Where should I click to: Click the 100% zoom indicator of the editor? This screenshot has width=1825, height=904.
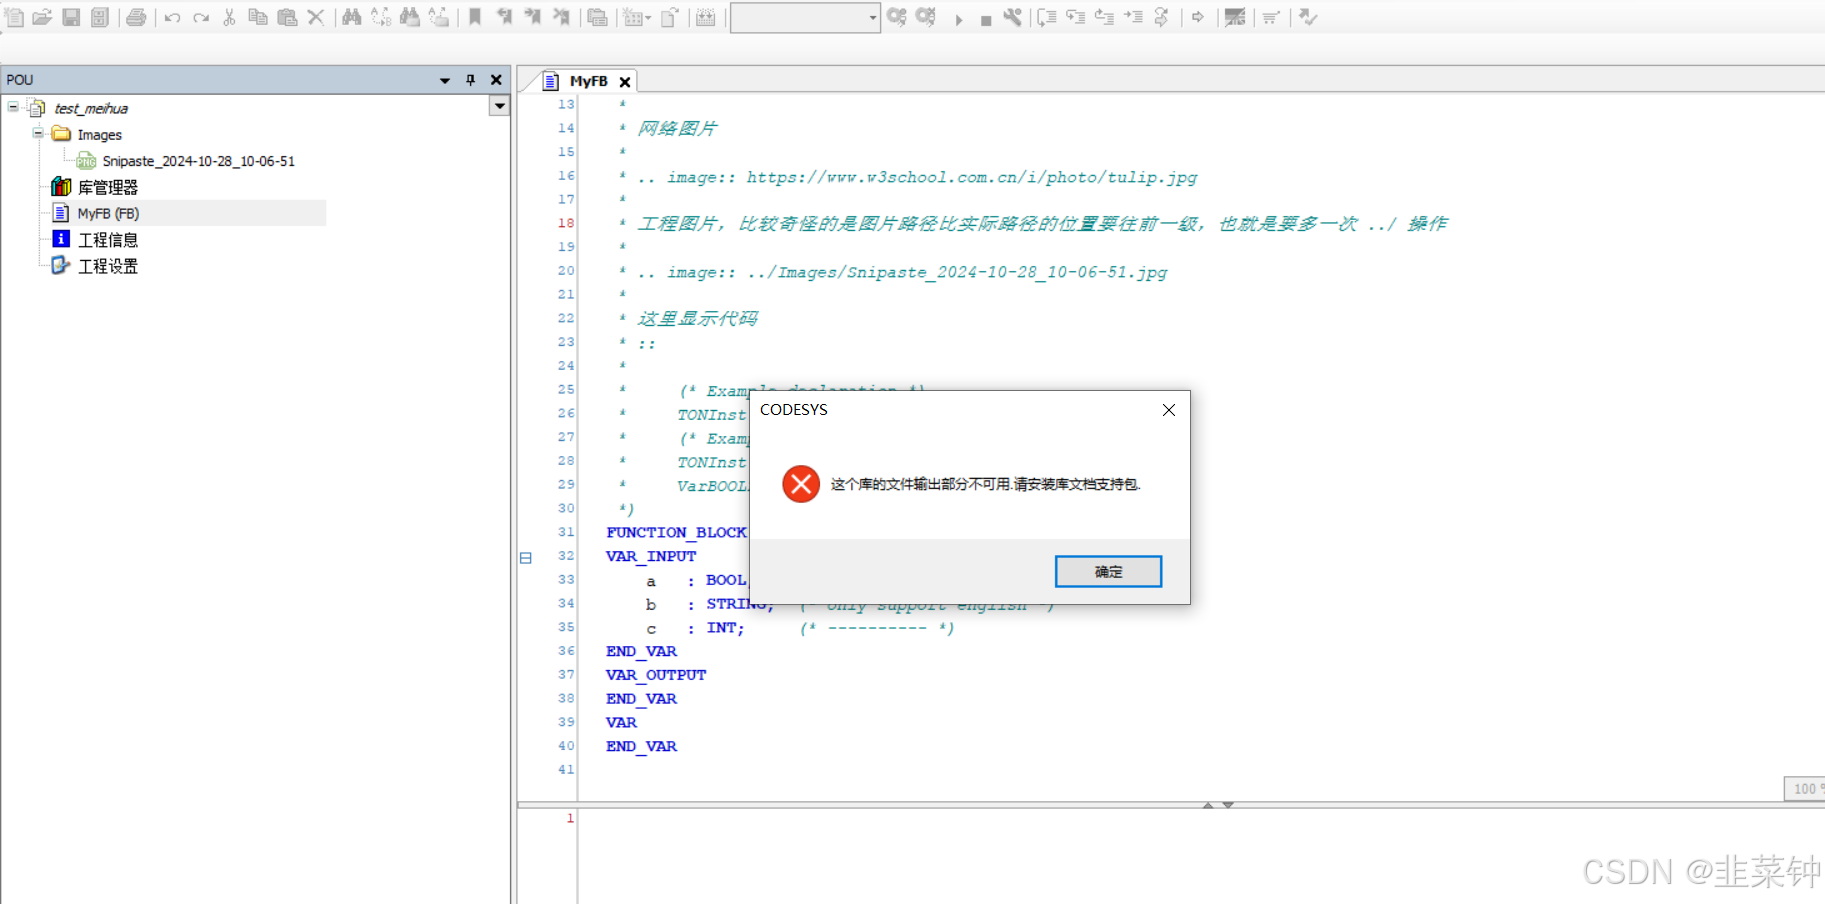(1804, 789)
